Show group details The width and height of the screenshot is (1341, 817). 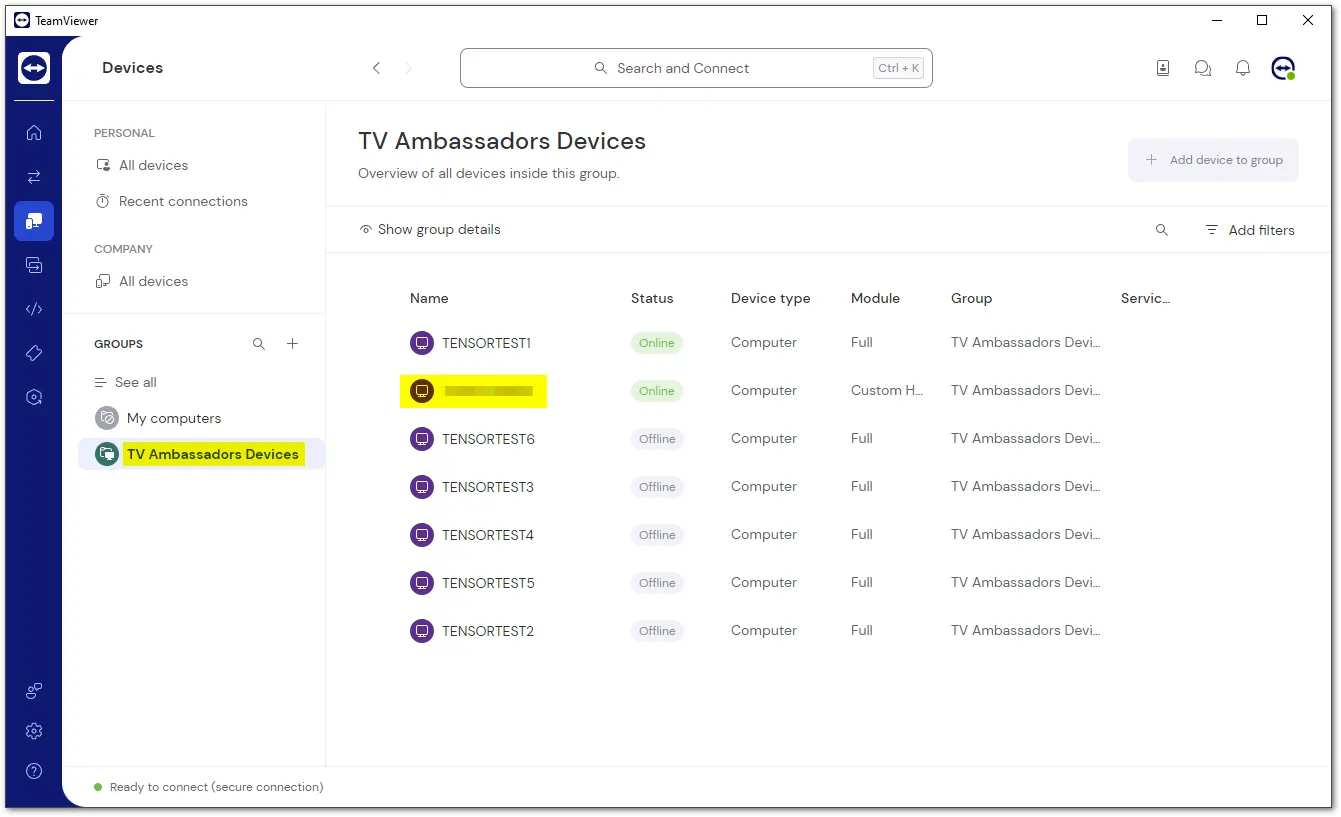pyautogui.click(x=430, y=230)
